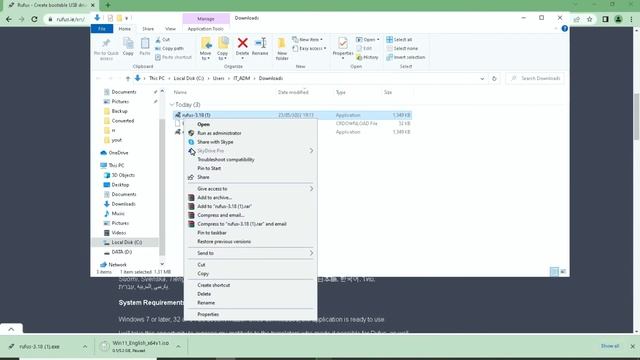Expand the Send to submenu
This screenshot has height=360, width=640.
click(x=251, y=253)
